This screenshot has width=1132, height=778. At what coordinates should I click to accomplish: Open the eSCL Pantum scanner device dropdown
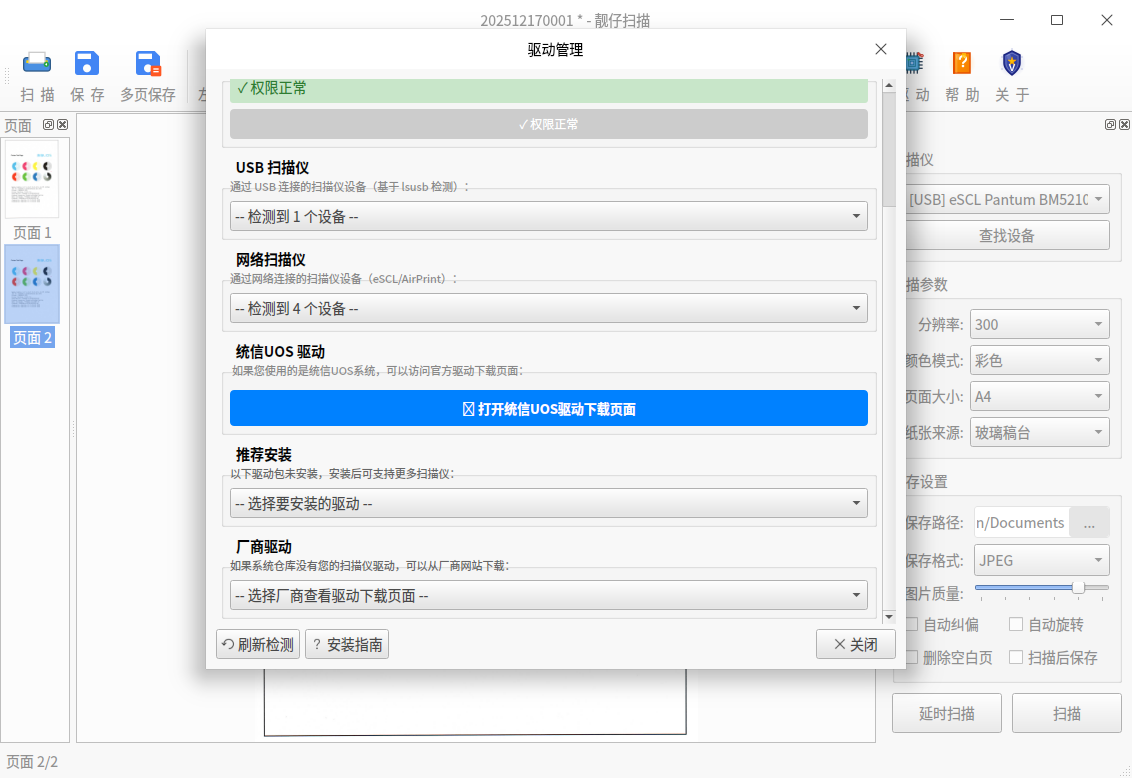(x=1007, y=199)
